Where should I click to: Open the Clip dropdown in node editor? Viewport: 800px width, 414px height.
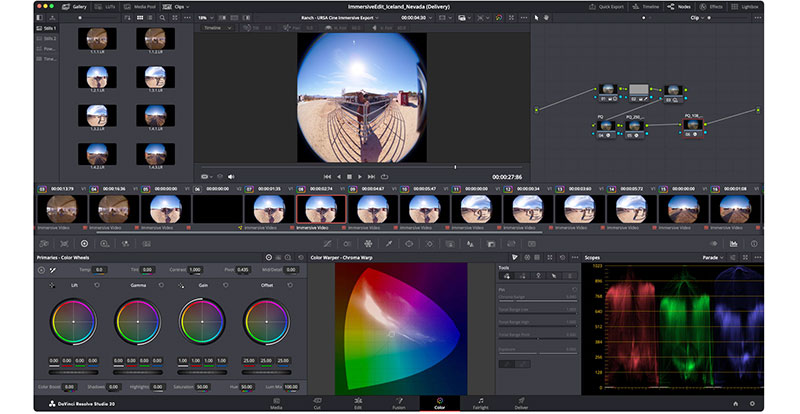tap(697, 18)
